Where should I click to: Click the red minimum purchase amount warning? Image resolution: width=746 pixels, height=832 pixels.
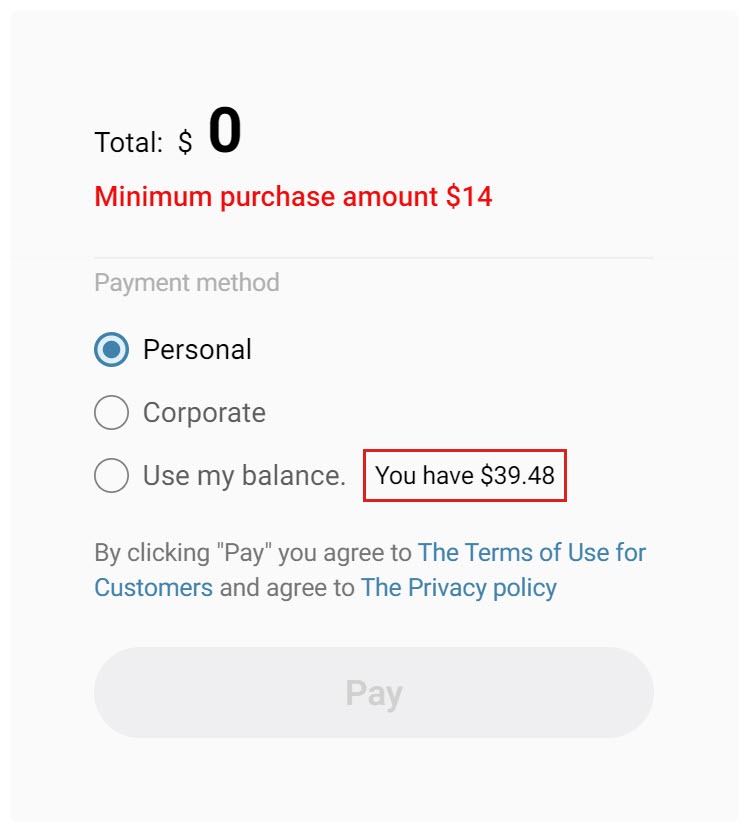click(293, 196)
